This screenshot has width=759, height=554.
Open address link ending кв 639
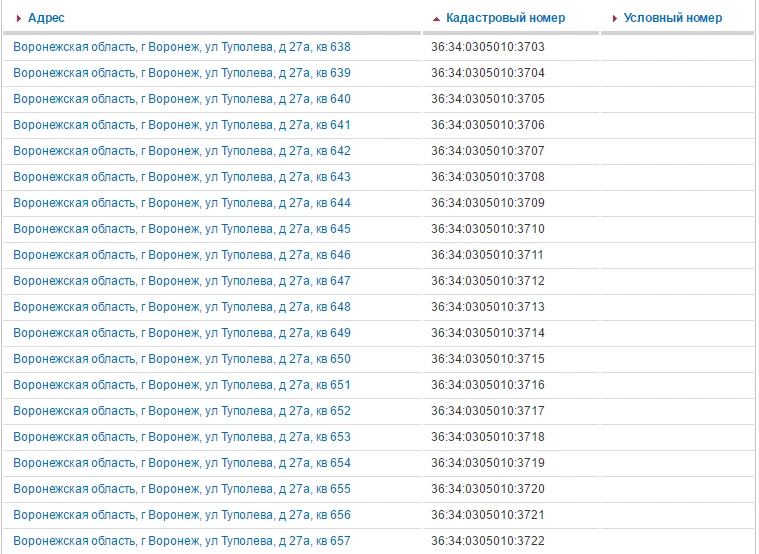click(x=182, y=73)
